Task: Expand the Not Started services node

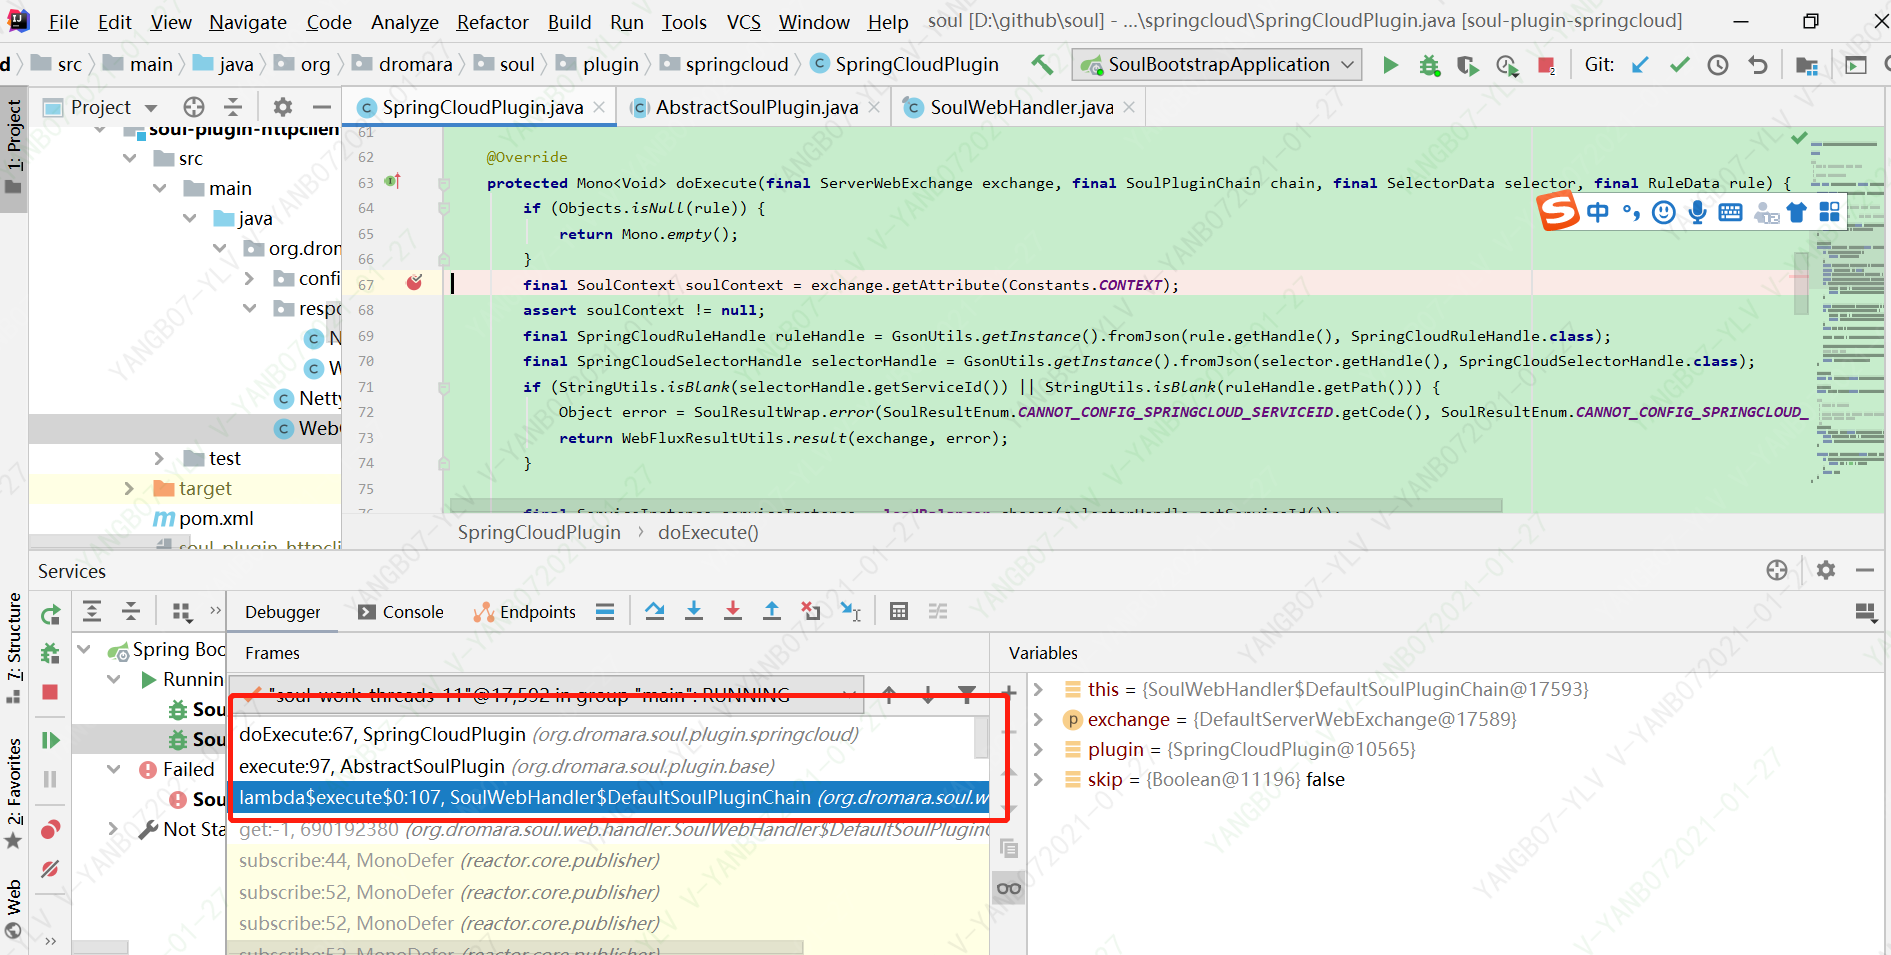Action: [113, 829]
